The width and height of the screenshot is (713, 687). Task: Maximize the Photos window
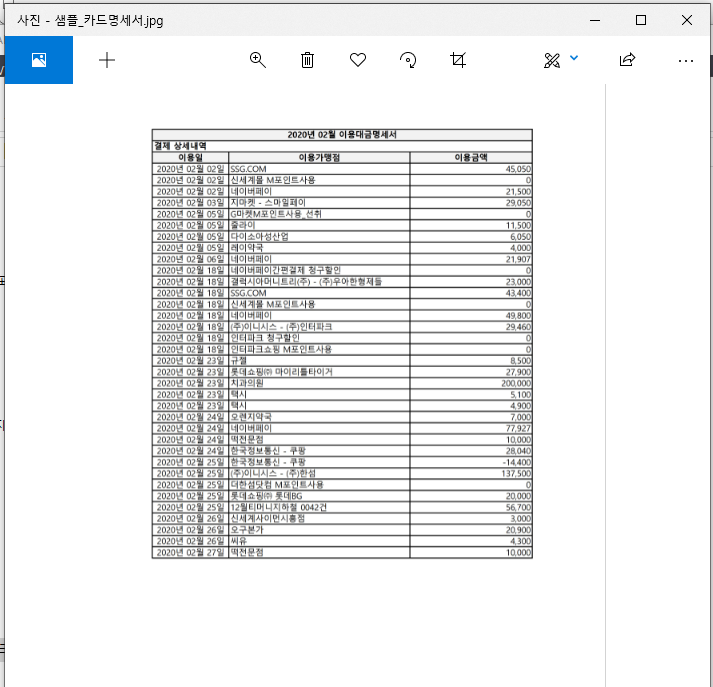click(x=641, y=20)
